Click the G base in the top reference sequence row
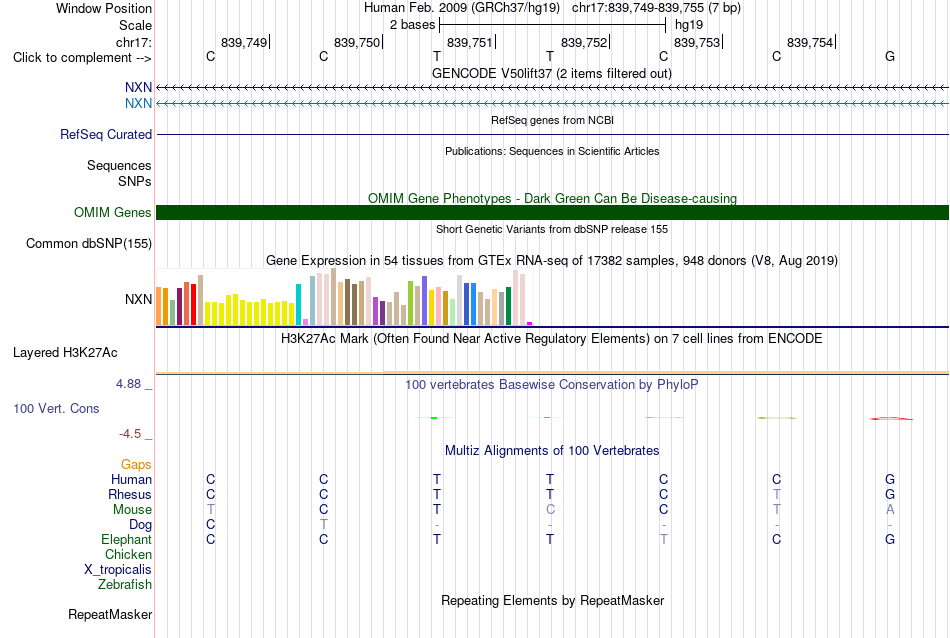This screenshot has height=638, width=950. coord(889,56)
